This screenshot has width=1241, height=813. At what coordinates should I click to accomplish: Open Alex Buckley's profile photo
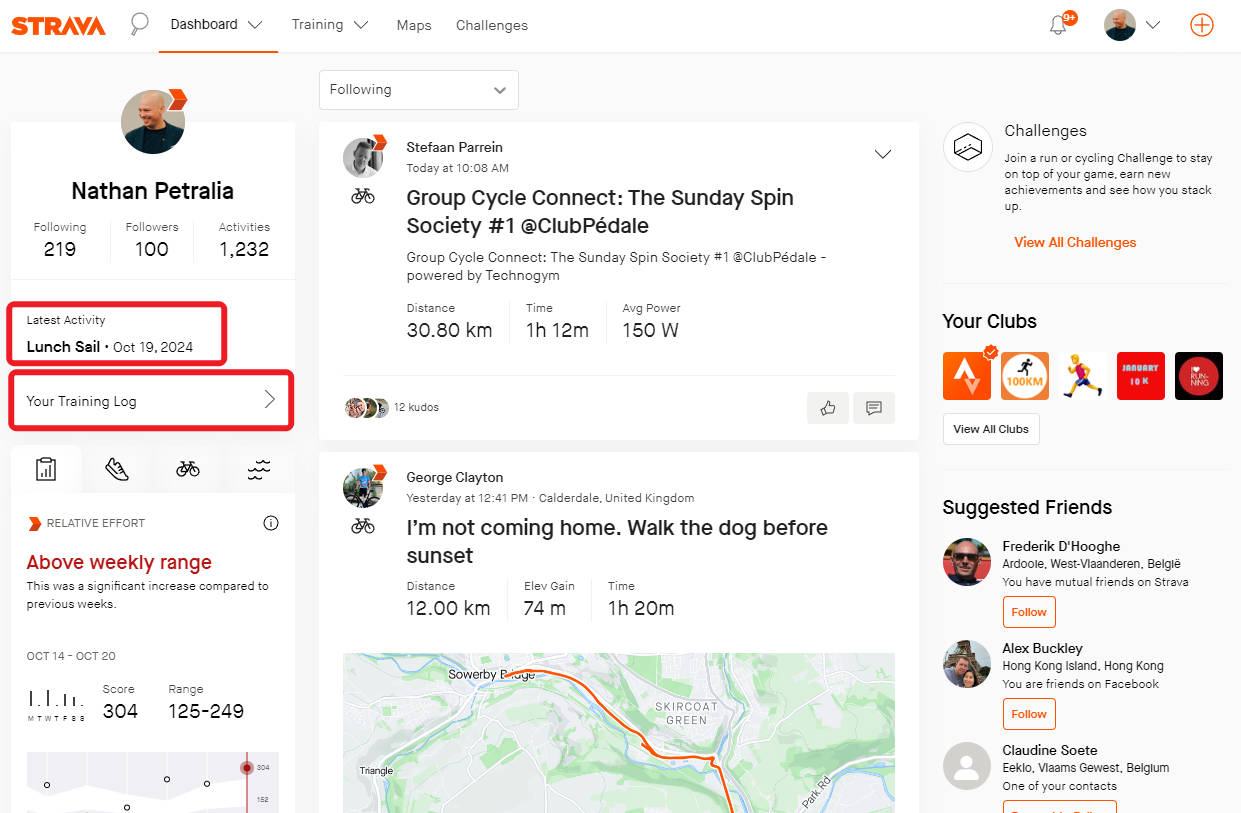(967, 664)
